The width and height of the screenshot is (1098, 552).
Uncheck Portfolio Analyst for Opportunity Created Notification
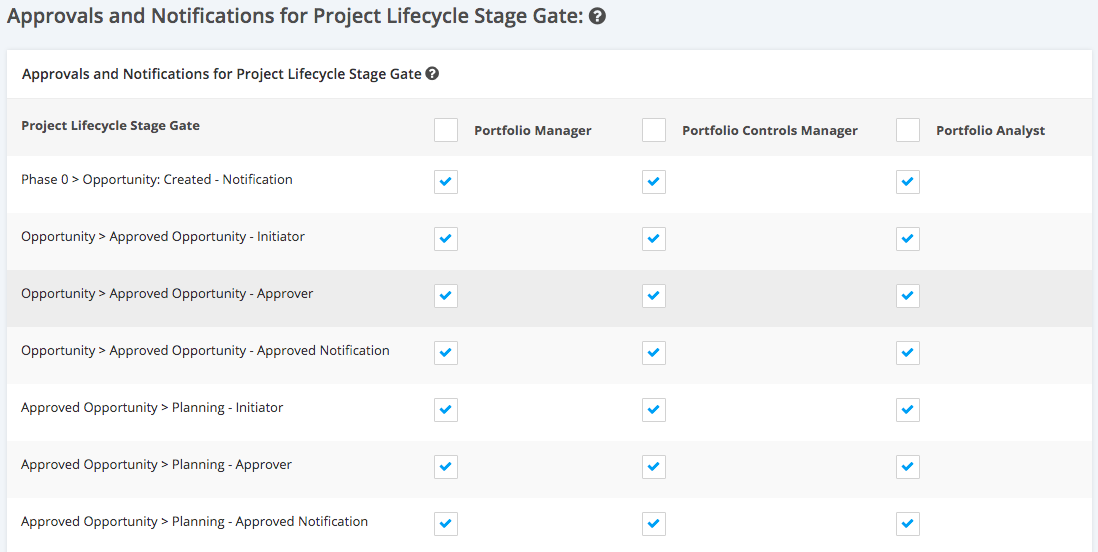point(908,182)
